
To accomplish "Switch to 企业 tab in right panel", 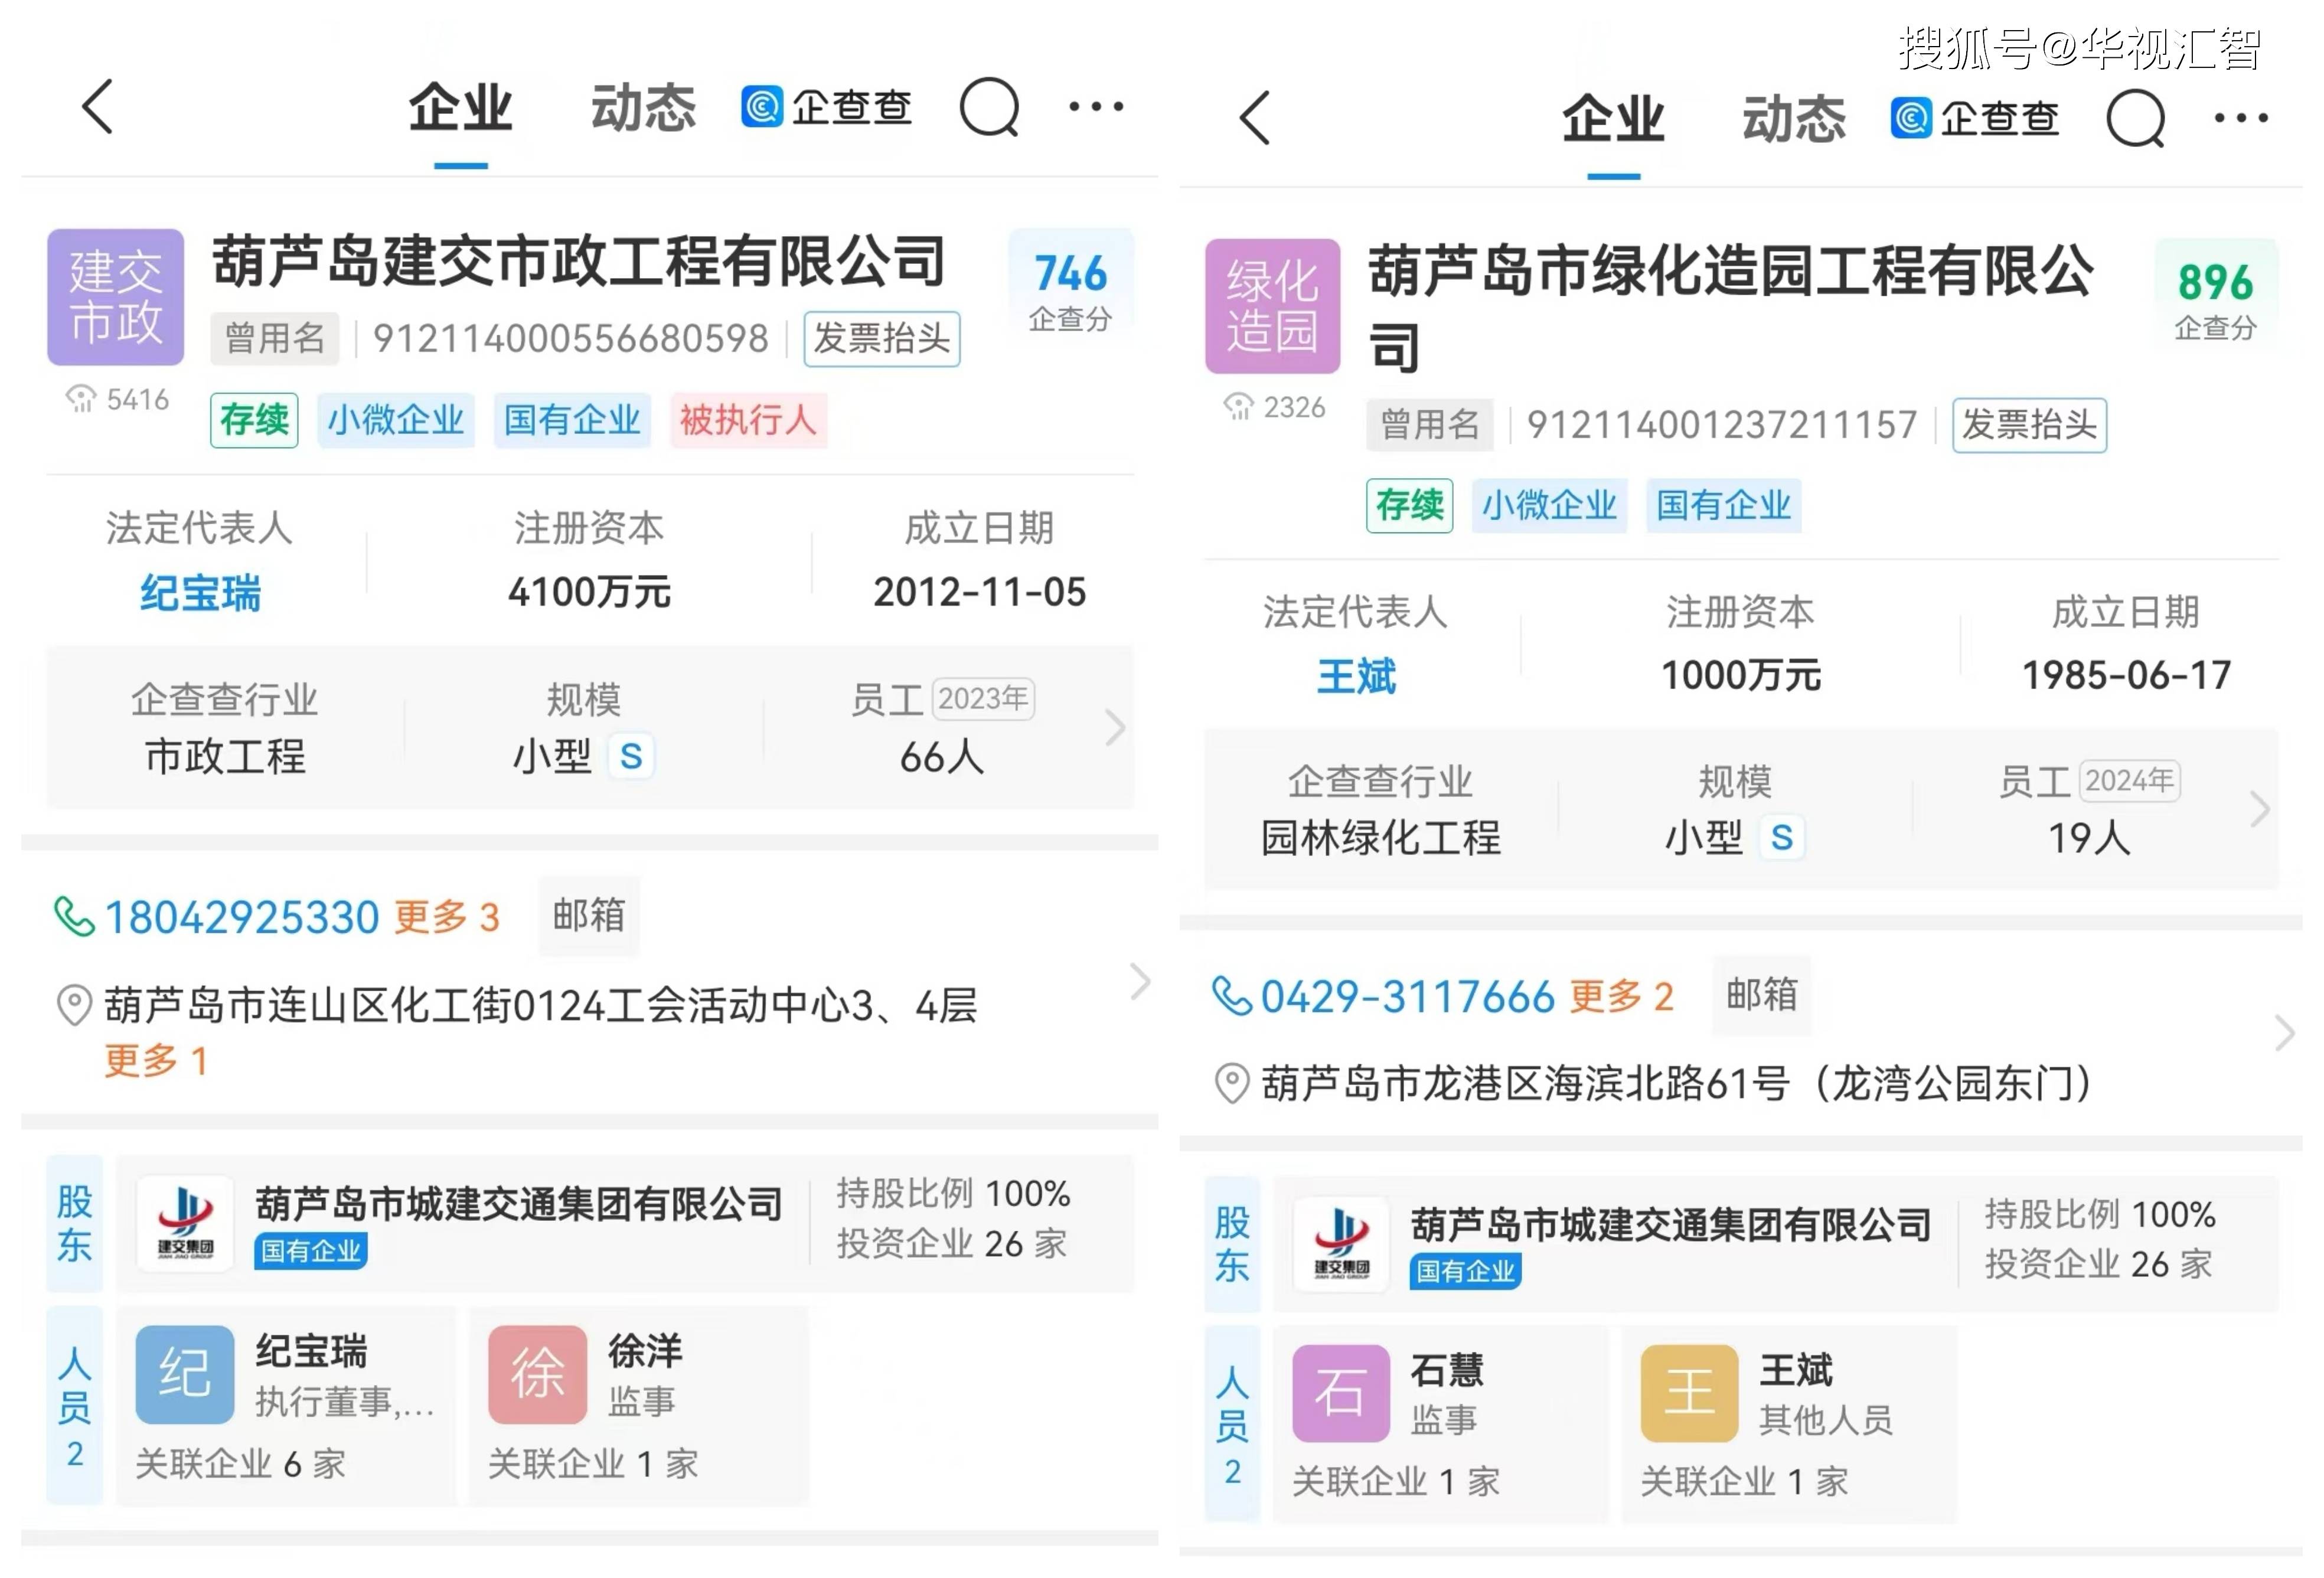I will point(1614,120).
